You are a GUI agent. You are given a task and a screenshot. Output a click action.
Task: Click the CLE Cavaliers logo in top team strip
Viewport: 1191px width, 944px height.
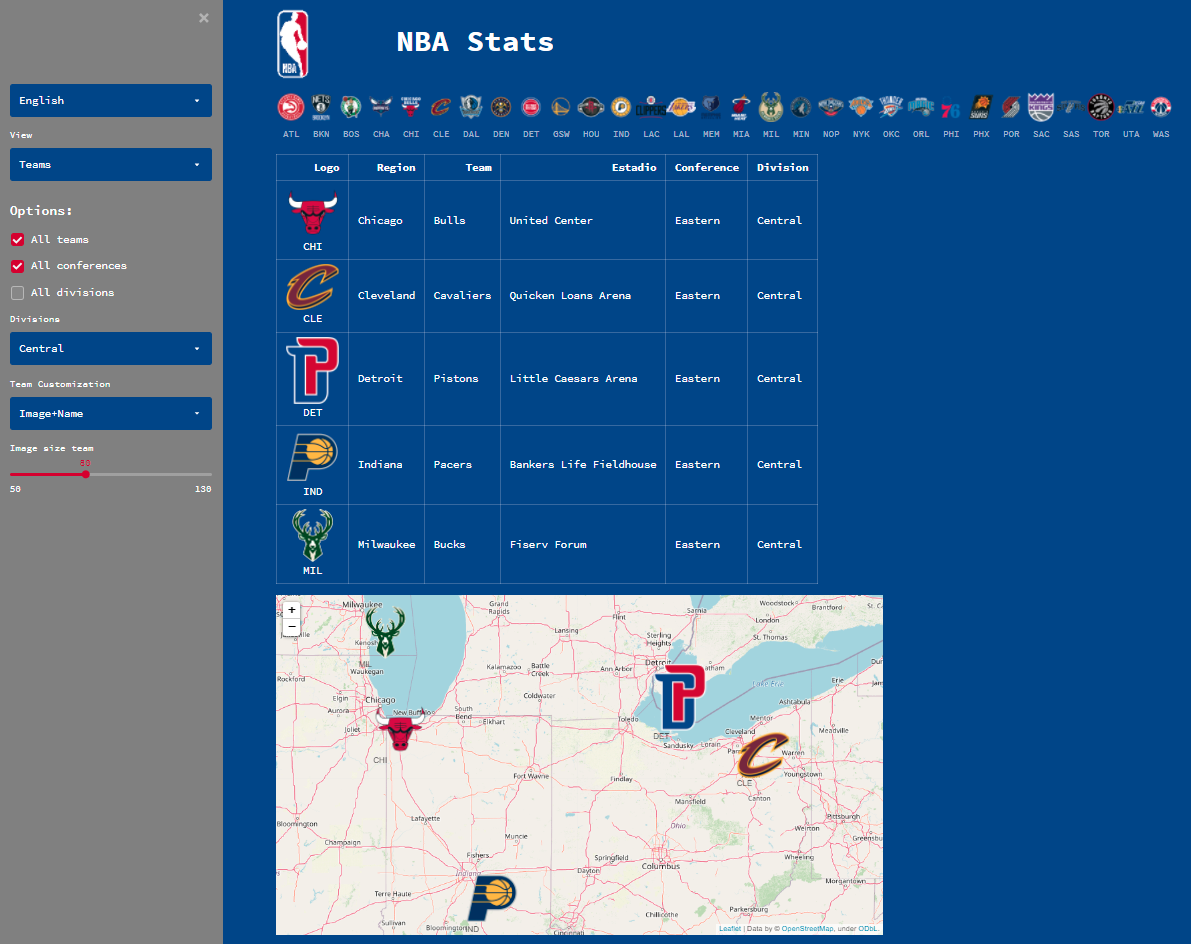[x=441, y=108]
